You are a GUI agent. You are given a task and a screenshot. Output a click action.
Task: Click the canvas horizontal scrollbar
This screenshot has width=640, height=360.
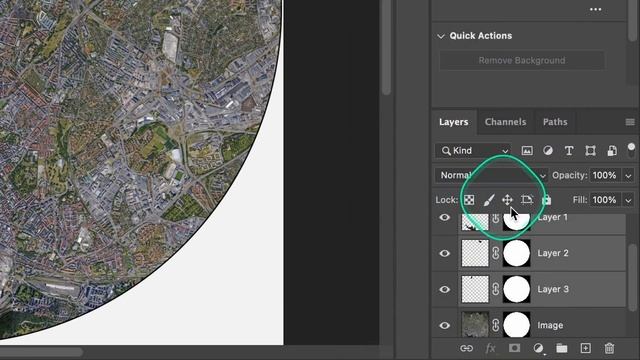click(x=41, y=351)
